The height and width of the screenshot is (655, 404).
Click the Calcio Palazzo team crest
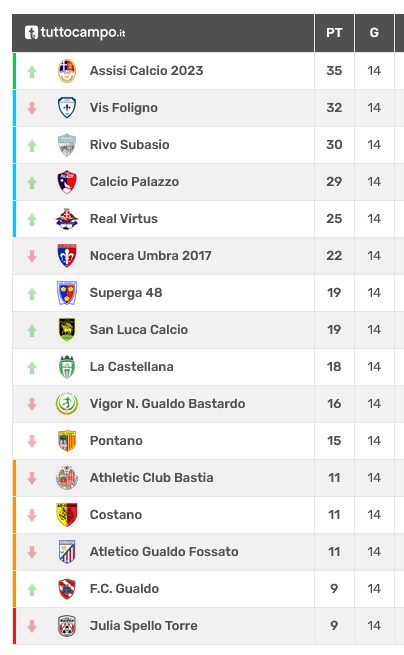click(x=67, y=182)
